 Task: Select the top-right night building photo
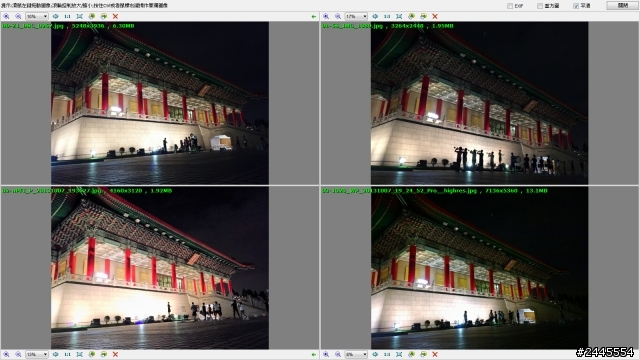[x=479, y=103]
